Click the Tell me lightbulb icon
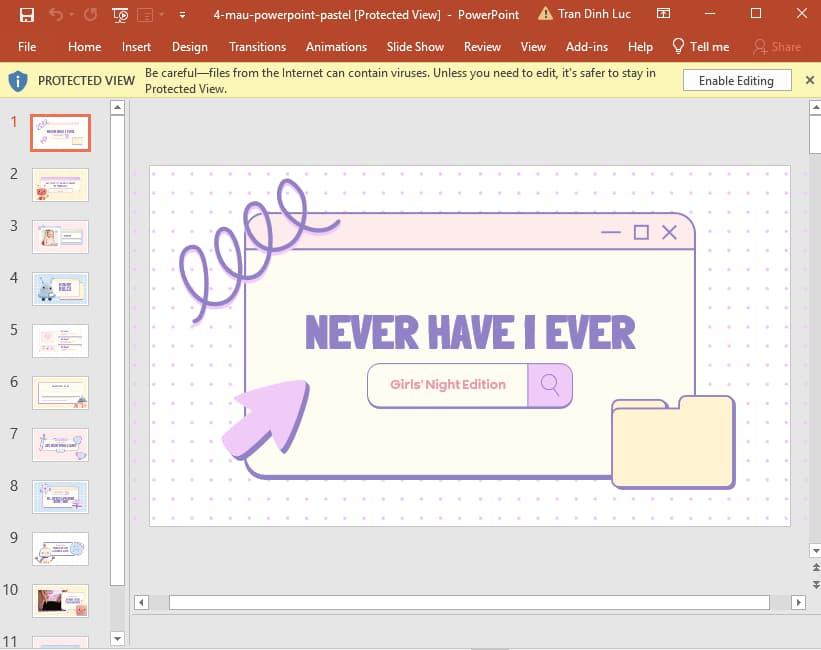The height and width of the screenshot is (650, 821). click(x=678, y=47)
